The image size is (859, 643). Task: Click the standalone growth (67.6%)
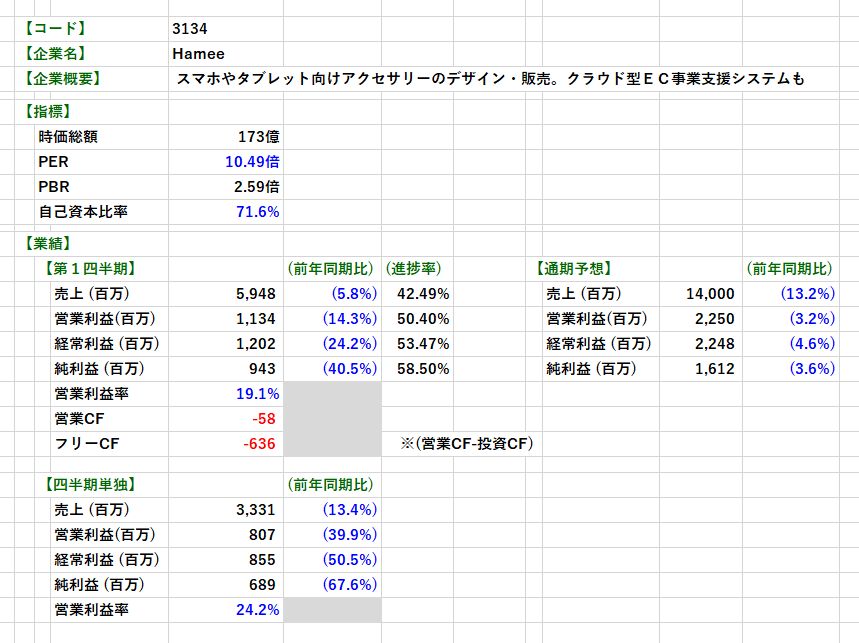[x=350, y=585]
